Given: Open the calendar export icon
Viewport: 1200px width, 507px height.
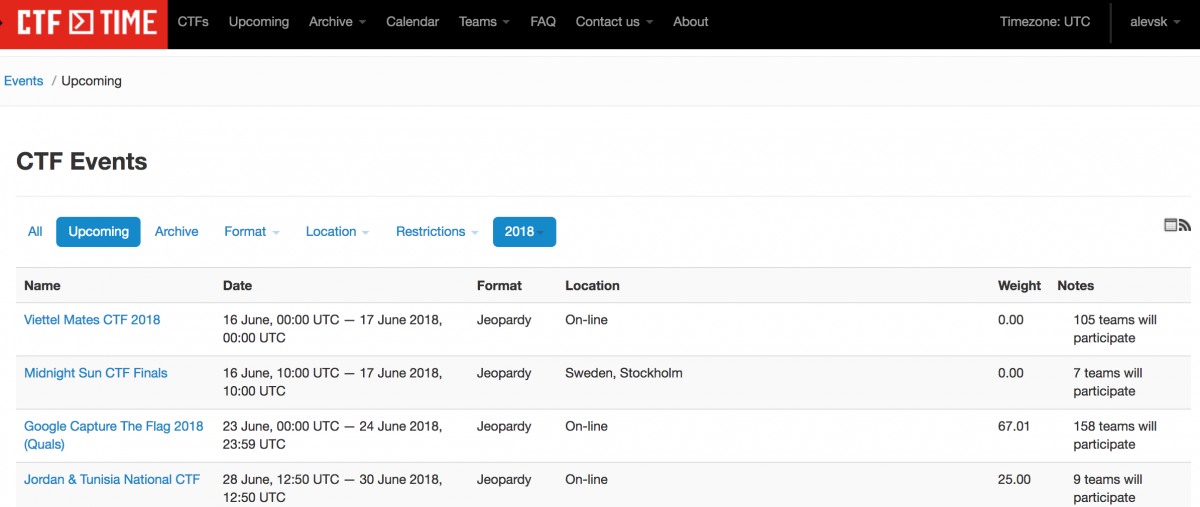Looking at the screenshot, I should click(x=1171, y=225).
